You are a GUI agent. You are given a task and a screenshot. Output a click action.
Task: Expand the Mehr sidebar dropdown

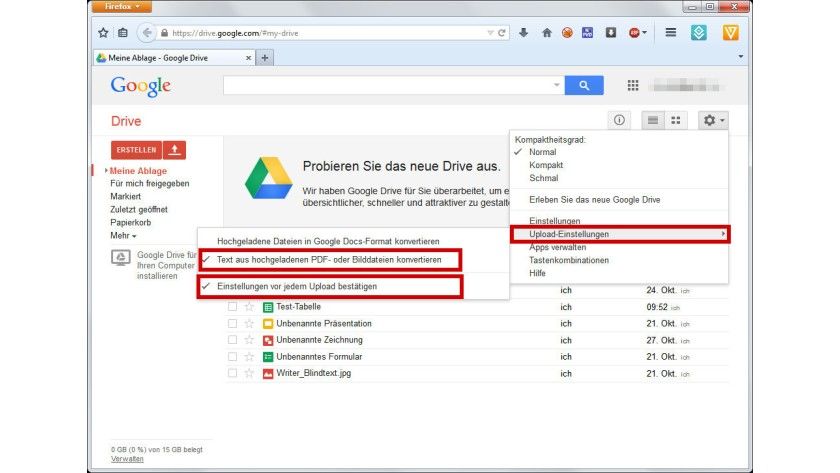pyautogui.click(x=123, y=236)
